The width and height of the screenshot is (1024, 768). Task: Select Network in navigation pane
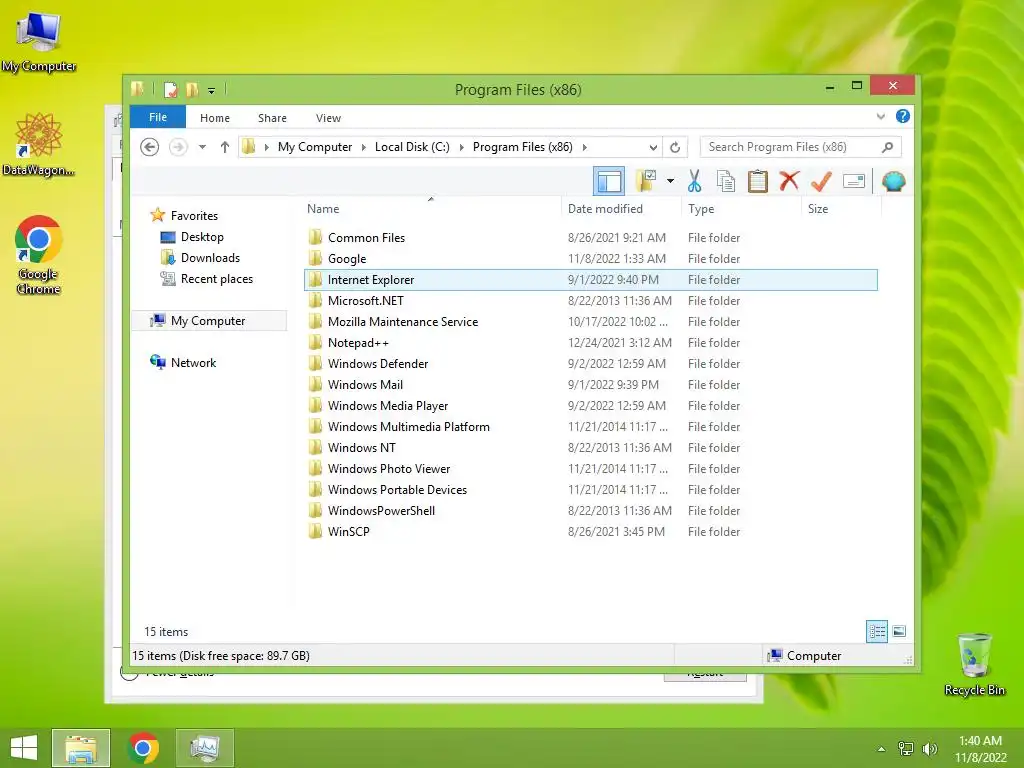[193, 362]
